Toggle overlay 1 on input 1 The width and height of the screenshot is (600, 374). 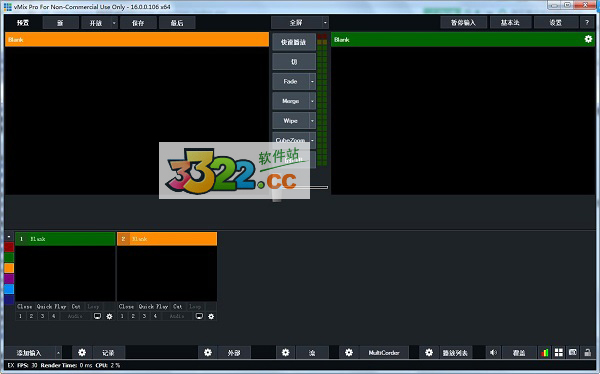(x=20, y=316)
